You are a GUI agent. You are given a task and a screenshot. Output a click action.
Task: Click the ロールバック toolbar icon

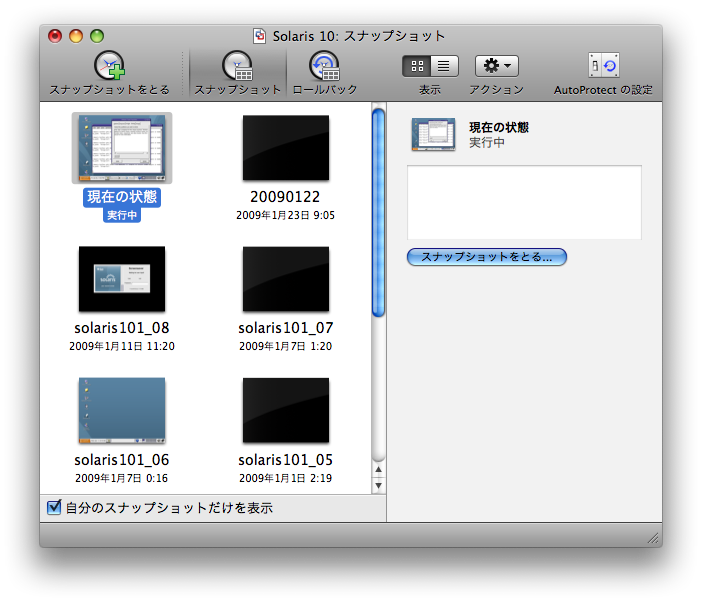tap(325, 66)
